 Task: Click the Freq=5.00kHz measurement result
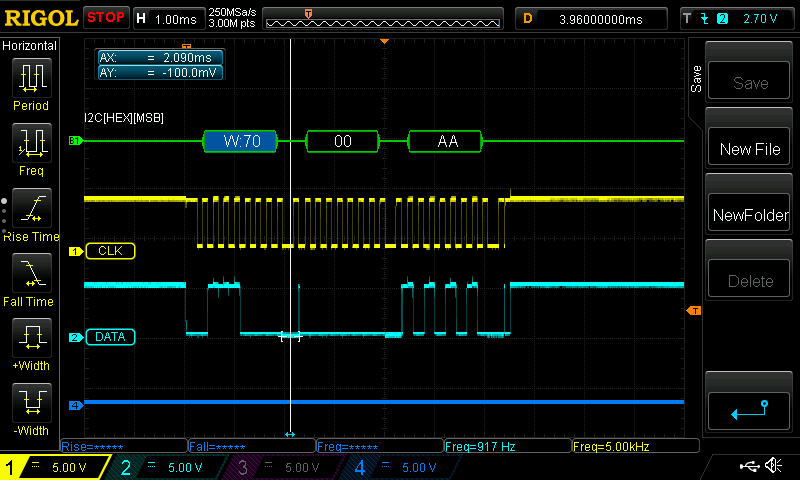click(636, 446)
